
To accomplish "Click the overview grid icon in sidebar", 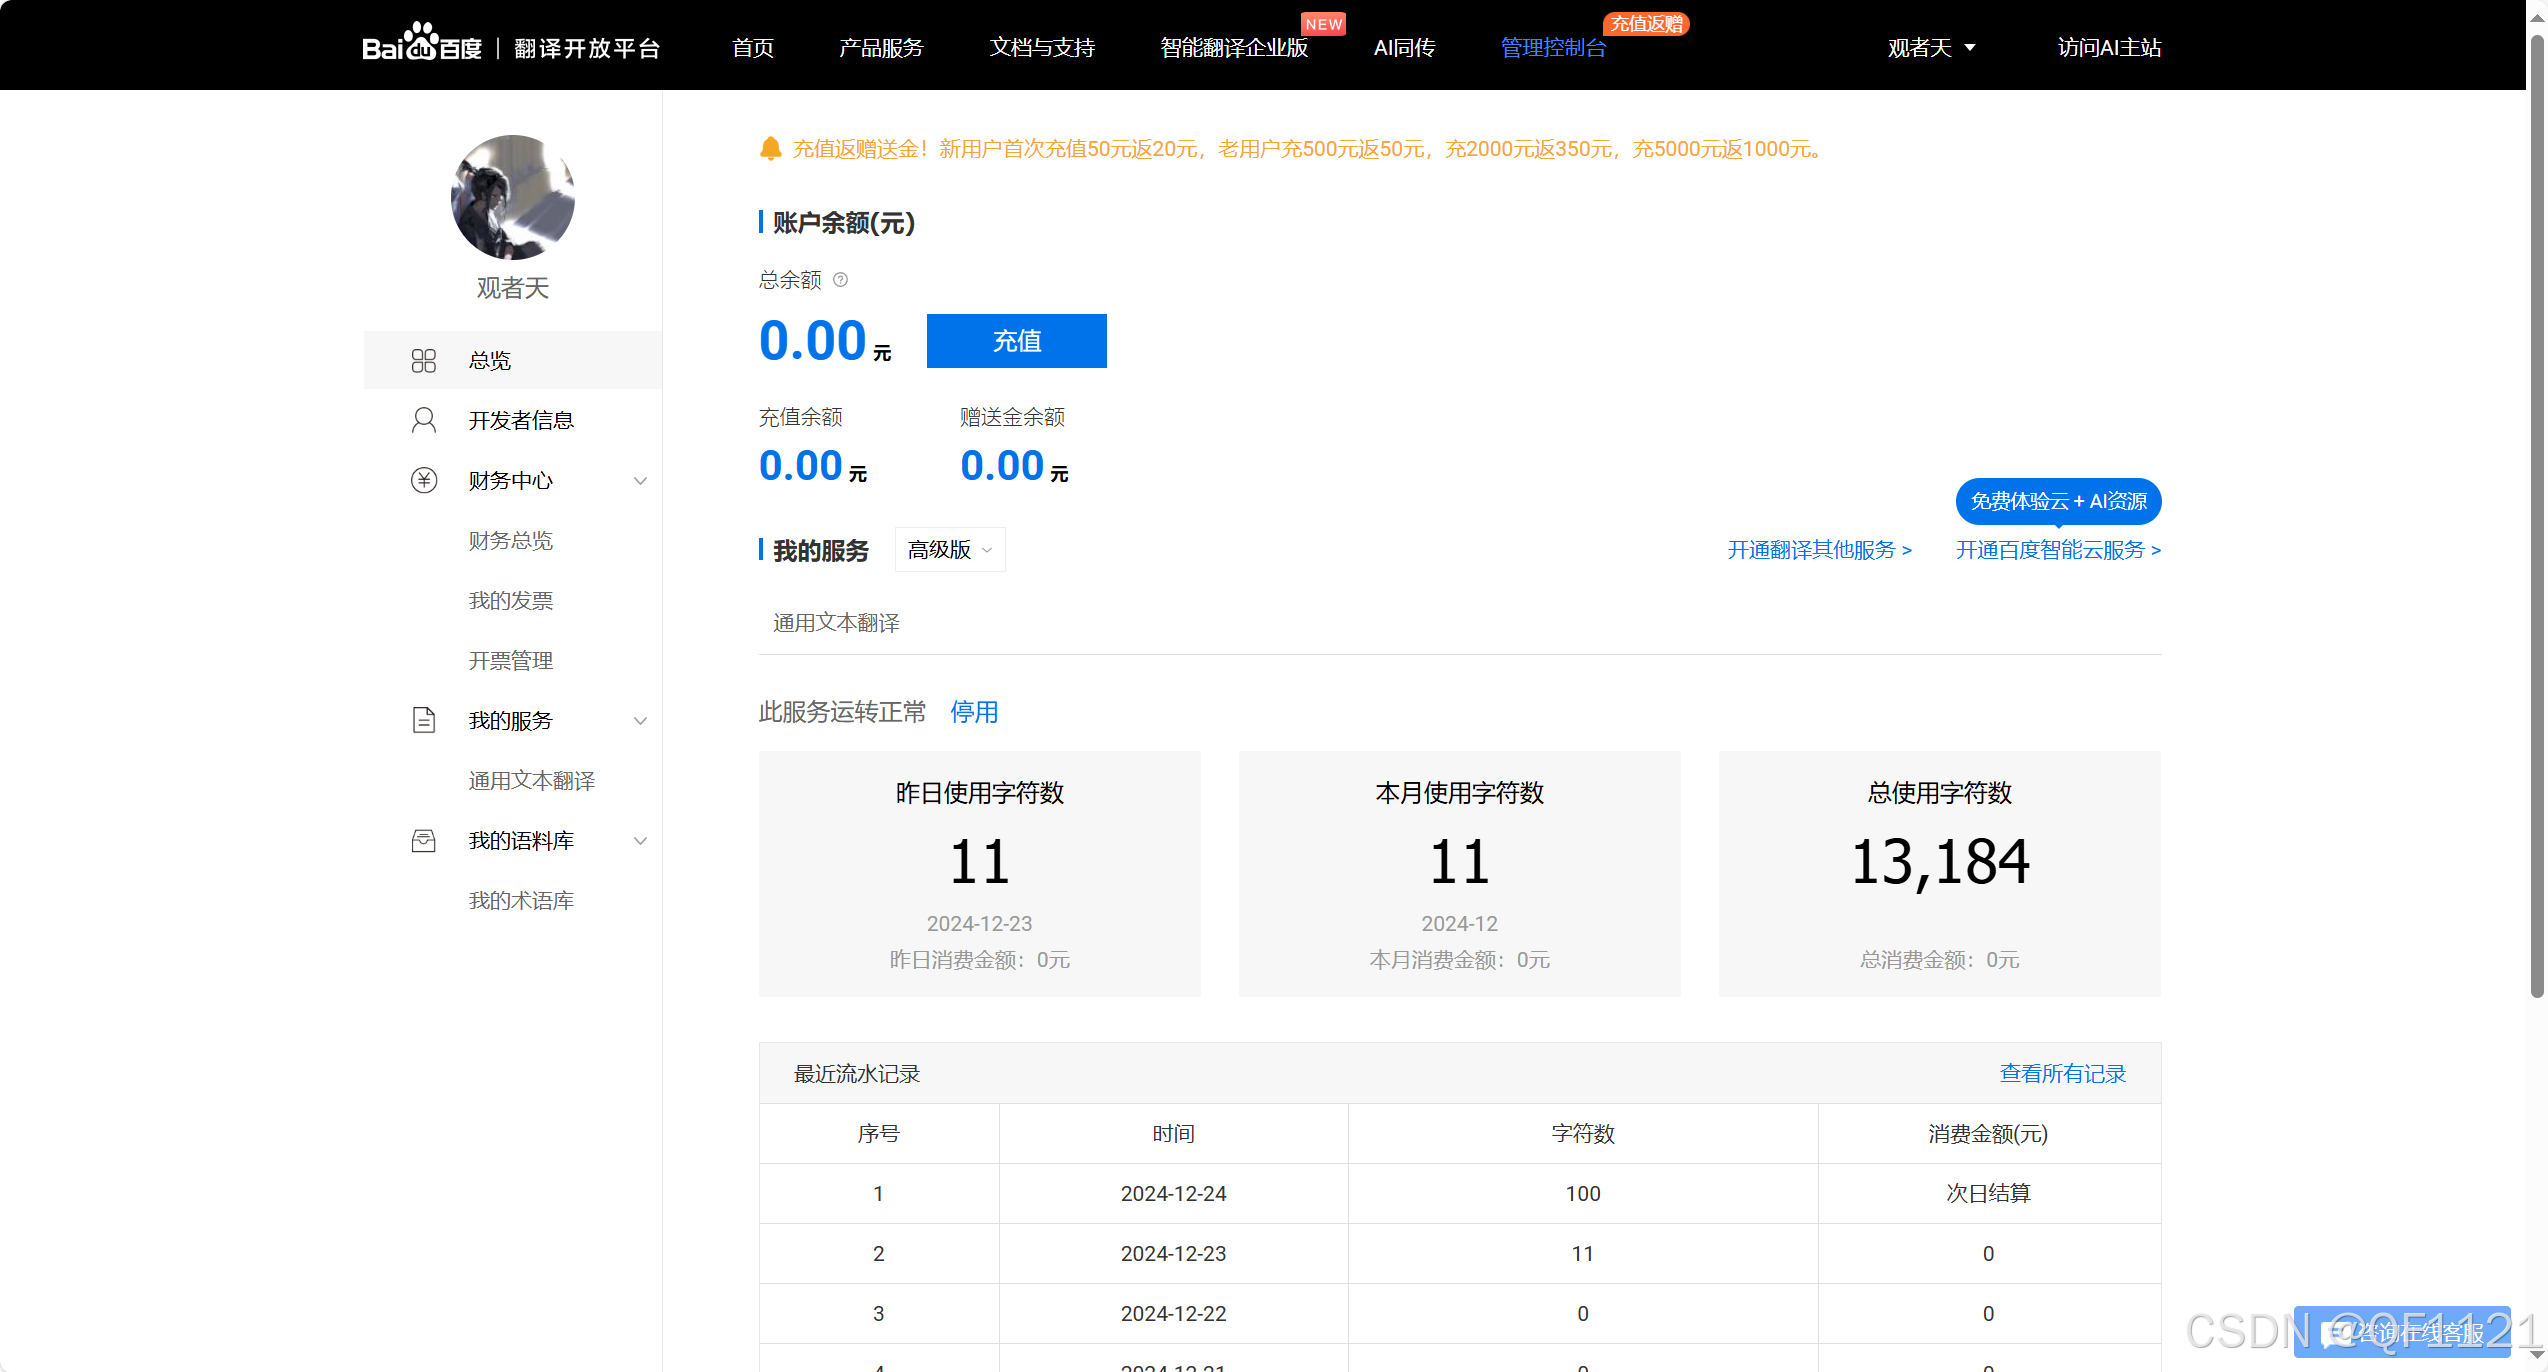I will [424, 360].
